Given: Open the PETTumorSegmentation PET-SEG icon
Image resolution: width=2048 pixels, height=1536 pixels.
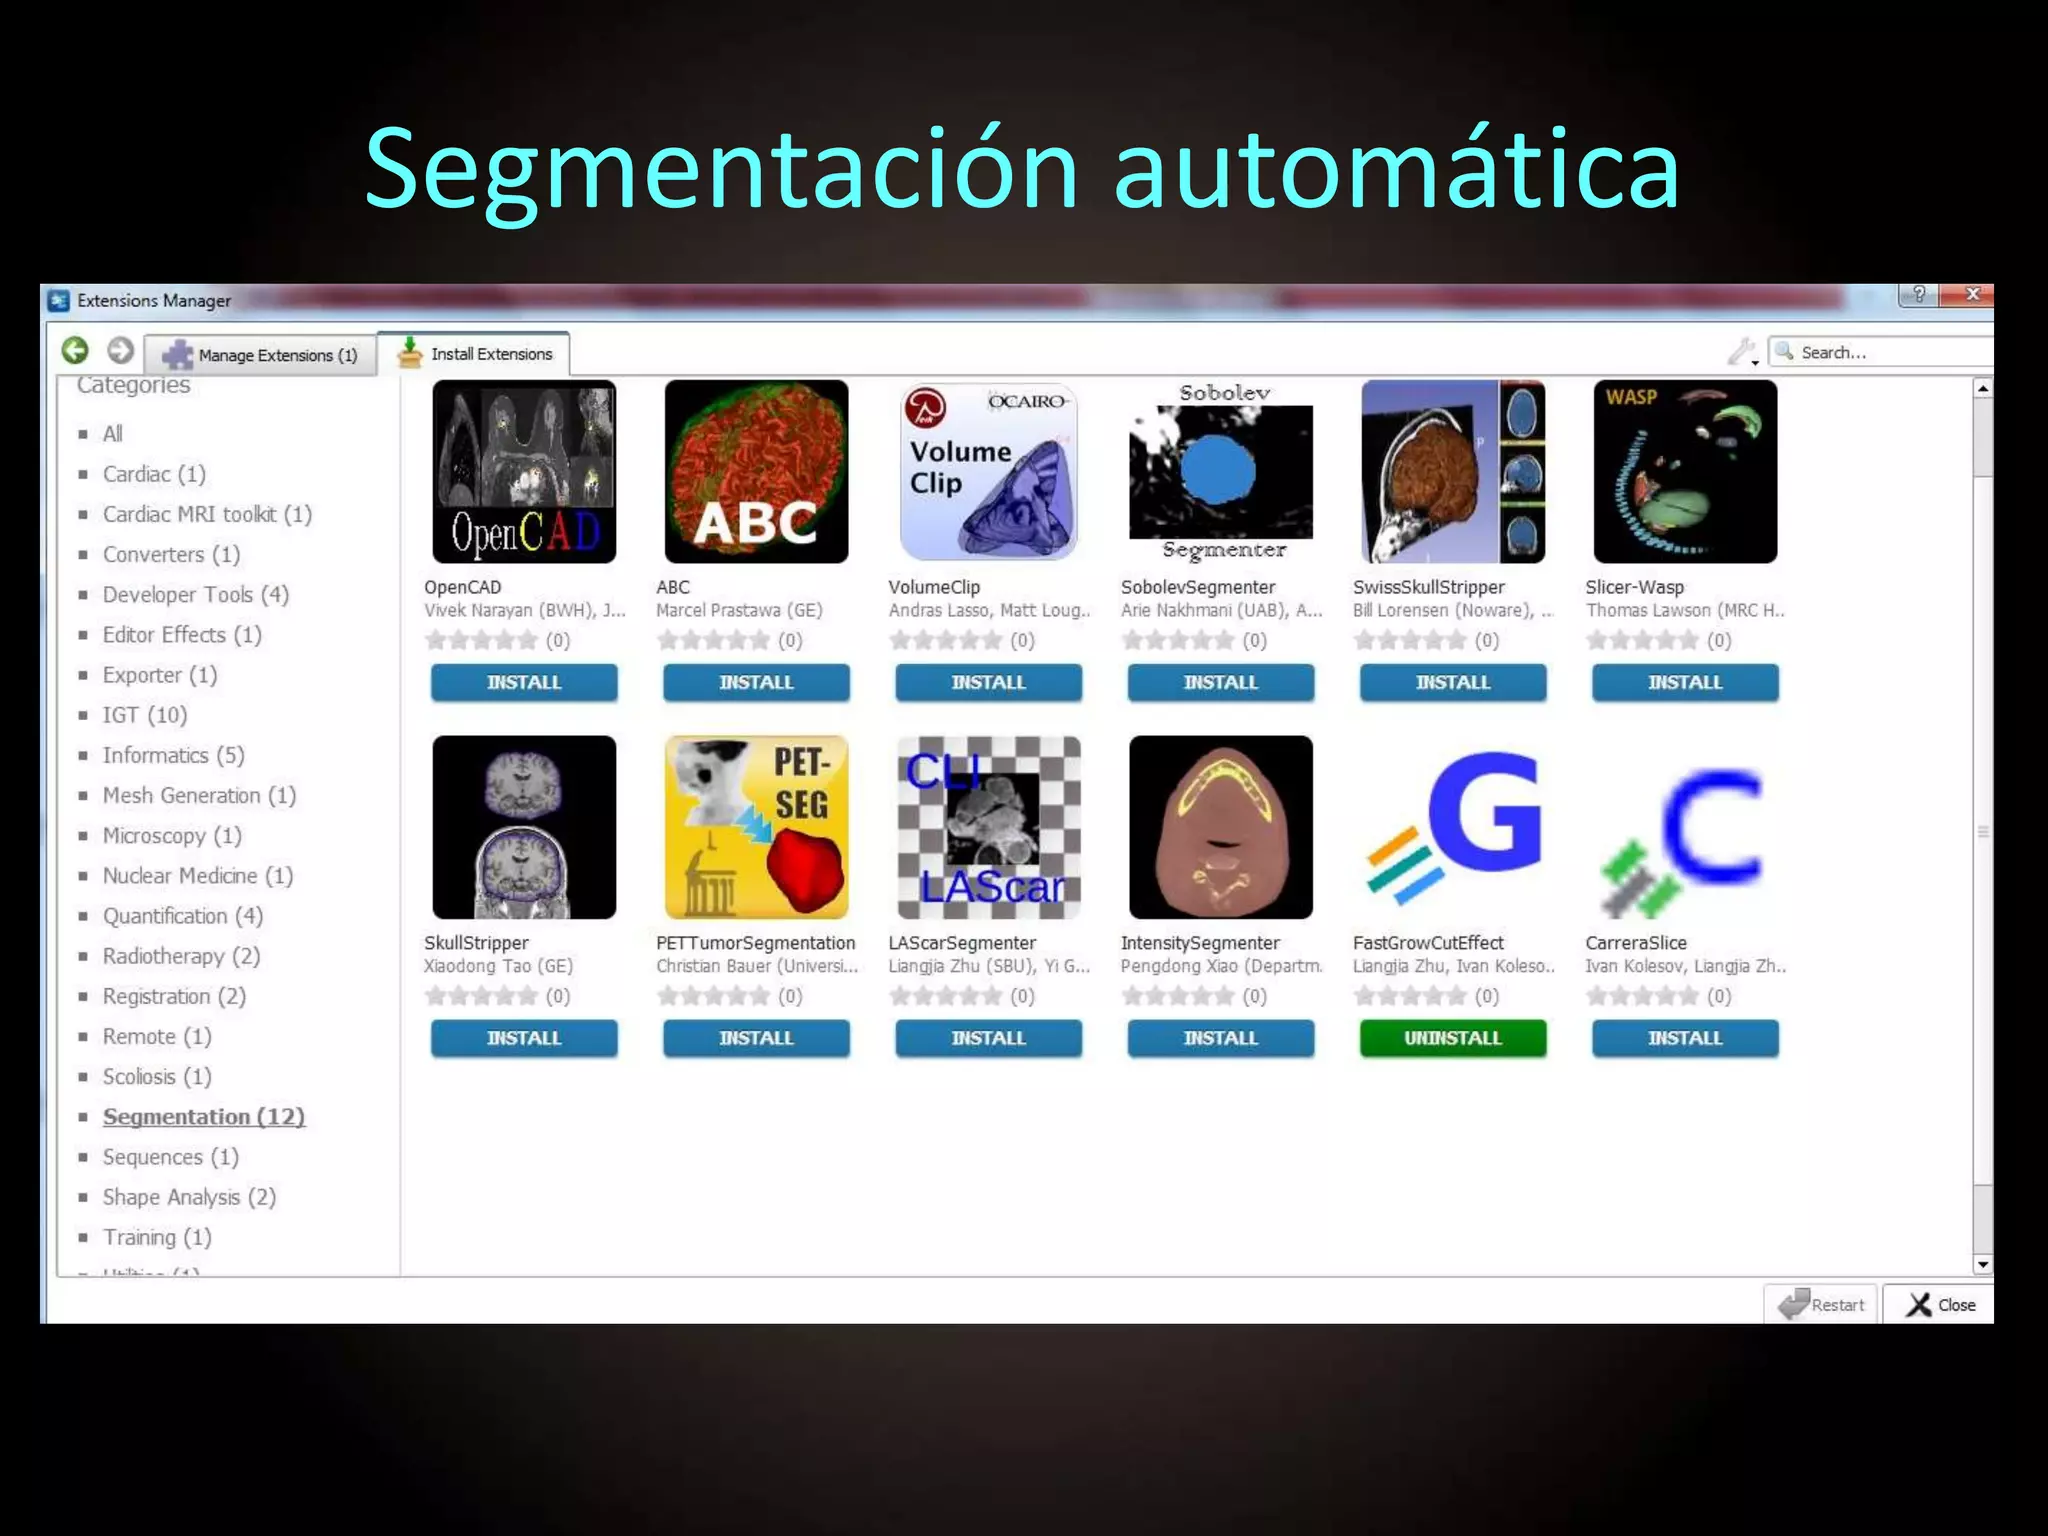Looking at the screenshot, I should click(x=756, y=827).
